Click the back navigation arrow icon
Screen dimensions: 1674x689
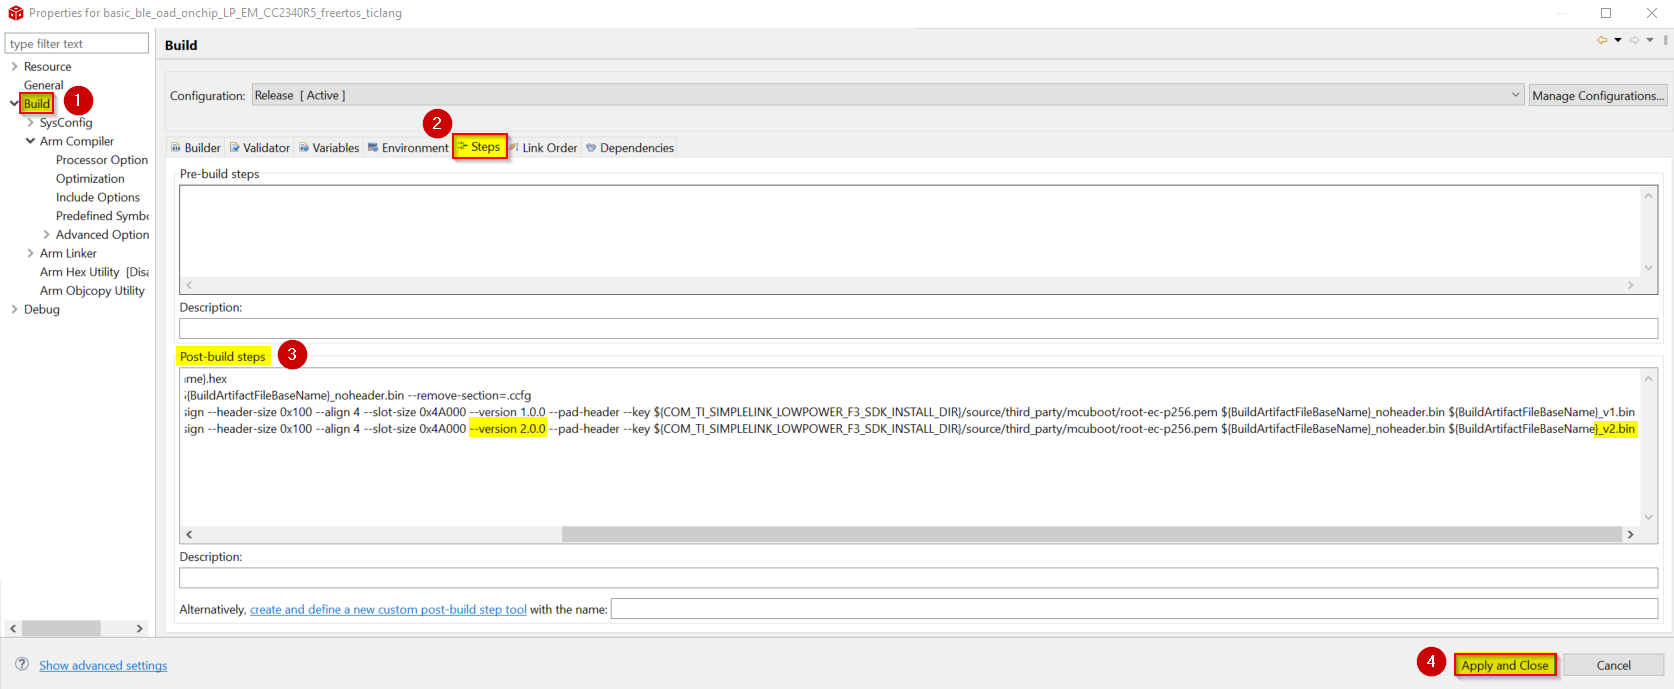1602,41
